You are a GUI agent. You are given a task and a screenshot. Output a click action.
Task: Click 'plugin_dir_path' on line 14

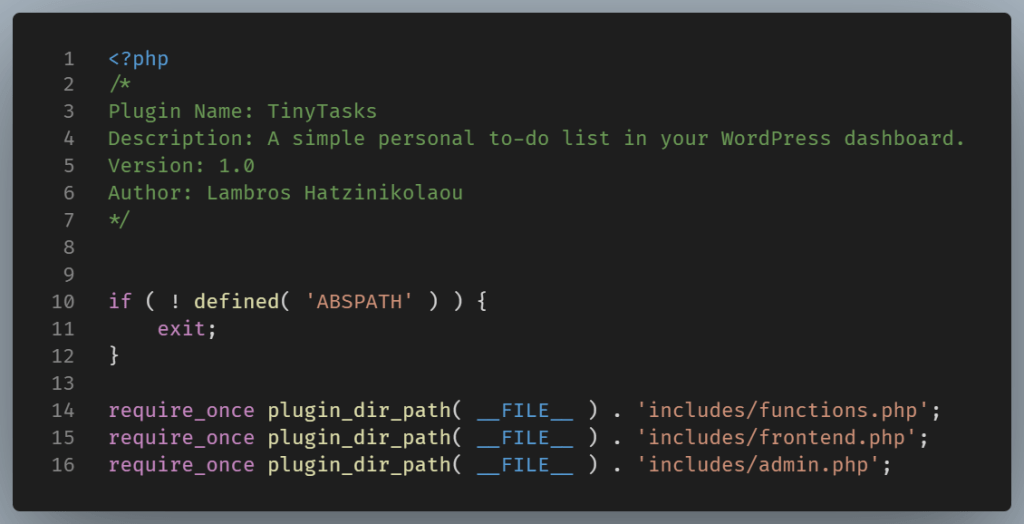[x=359, y=411]
